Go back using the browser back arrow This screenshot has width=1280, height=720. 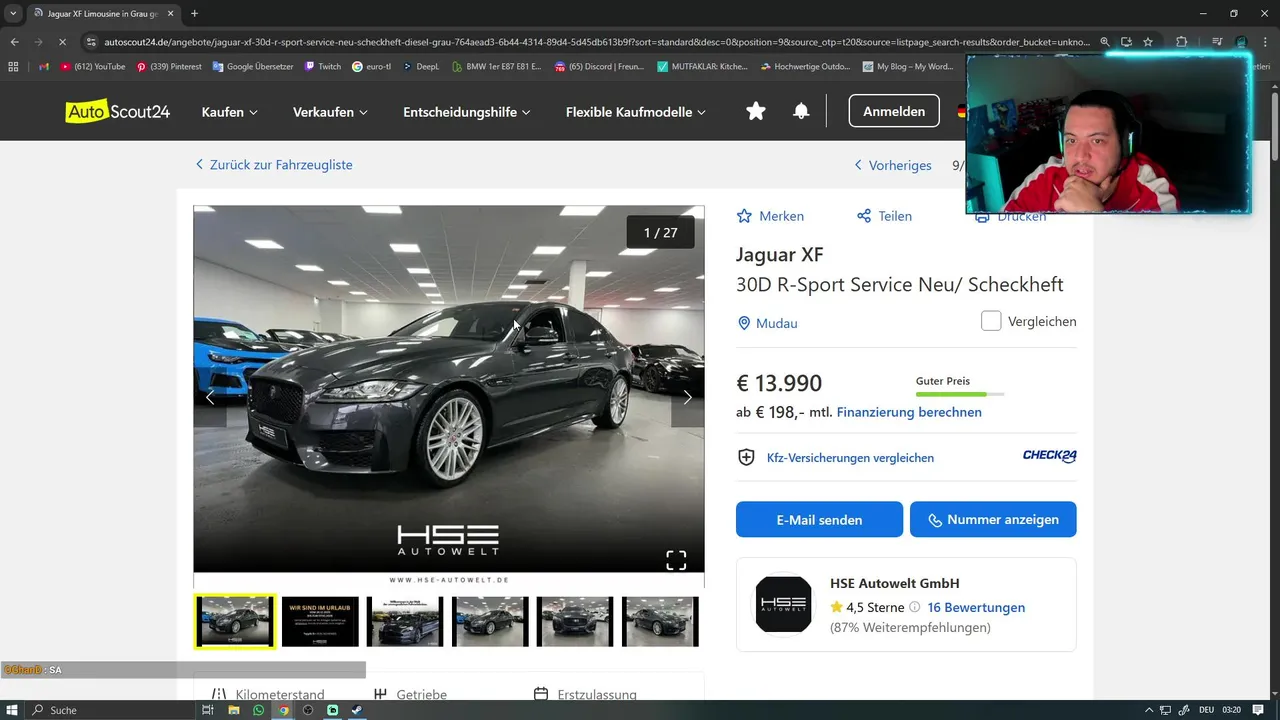[14, 42]
